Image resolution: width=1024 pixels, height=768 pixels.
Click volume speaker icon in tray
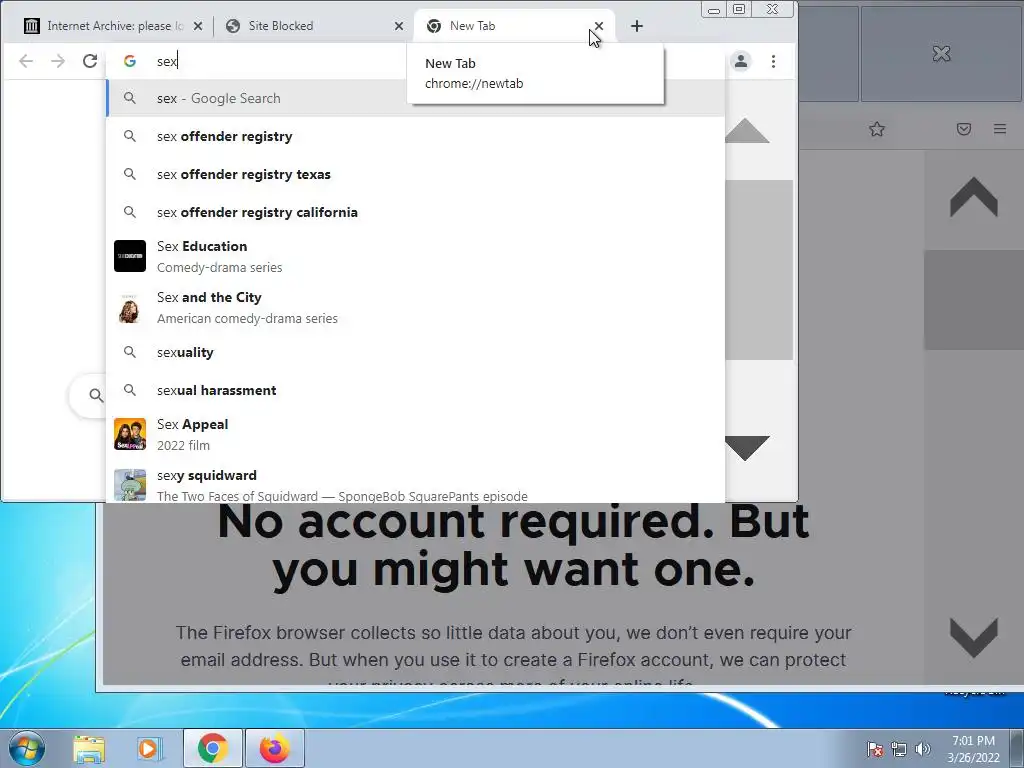pyautogui.click(x=922, y=749)
